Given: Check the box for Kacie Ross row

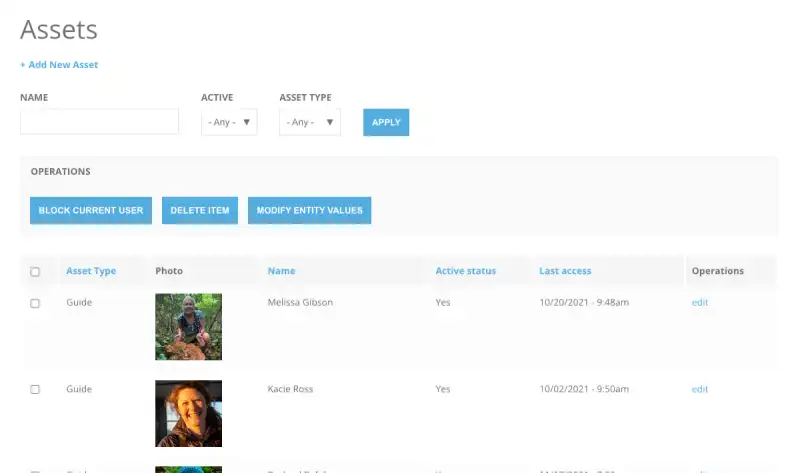Looking at the screenshot, I should pos(35,389).
